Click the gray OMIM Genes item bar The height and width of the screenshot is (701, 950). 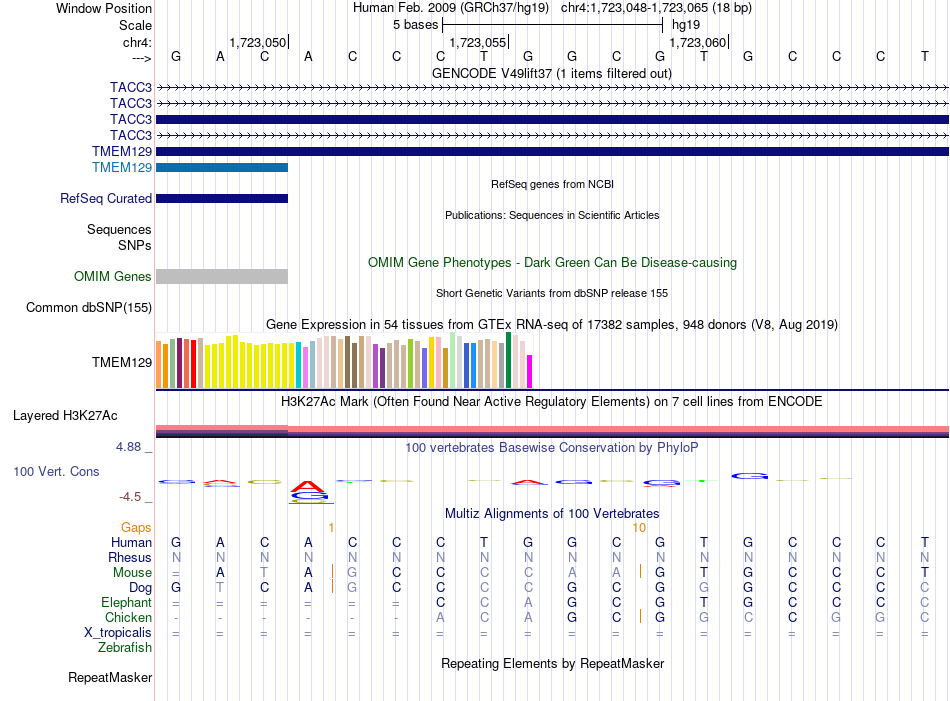[222, 276]
